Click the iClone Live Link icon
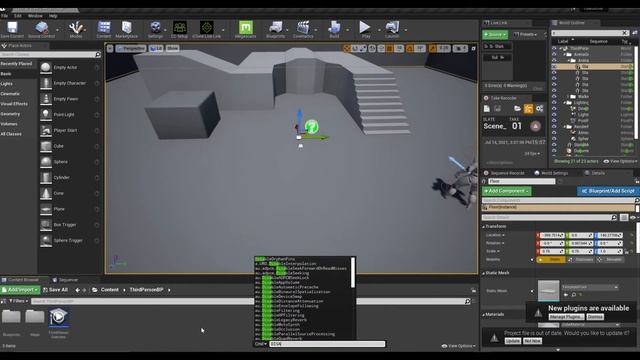640x360 pixels. (x=207, y=29)
